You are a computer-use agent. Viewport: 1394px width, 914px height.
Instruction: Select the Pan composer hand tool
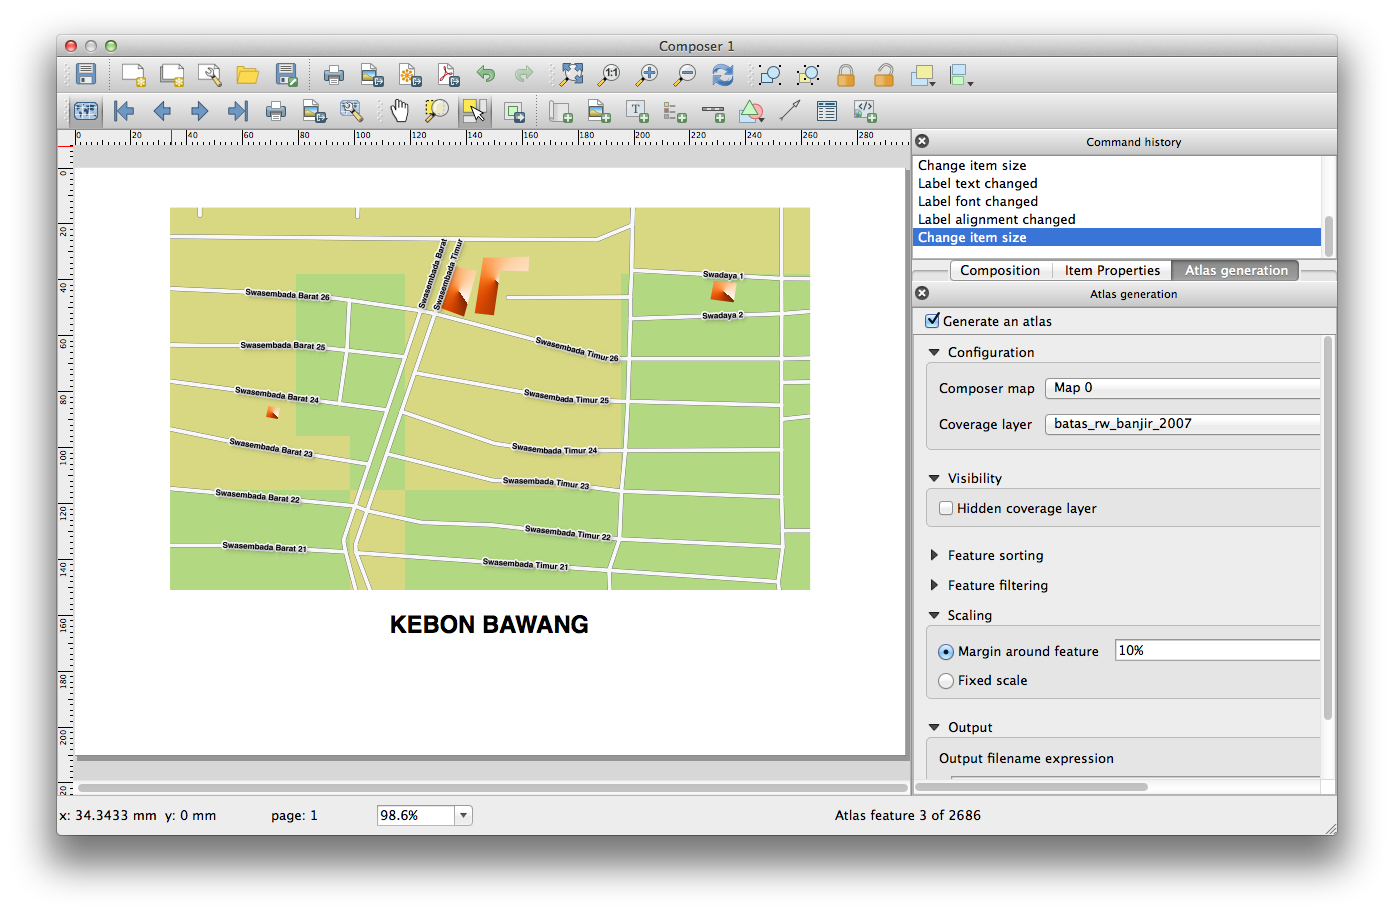[399, 111]
